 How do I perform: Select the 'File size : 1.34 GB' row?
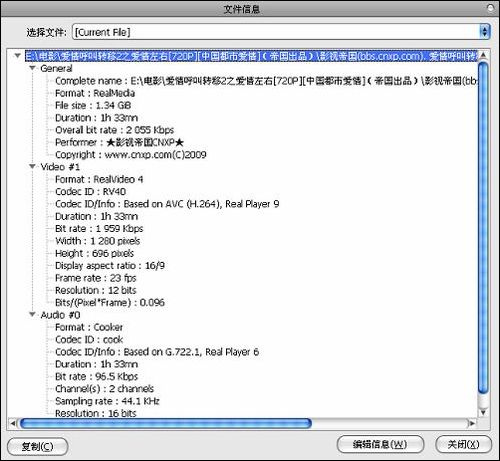[x=93, y=105]
